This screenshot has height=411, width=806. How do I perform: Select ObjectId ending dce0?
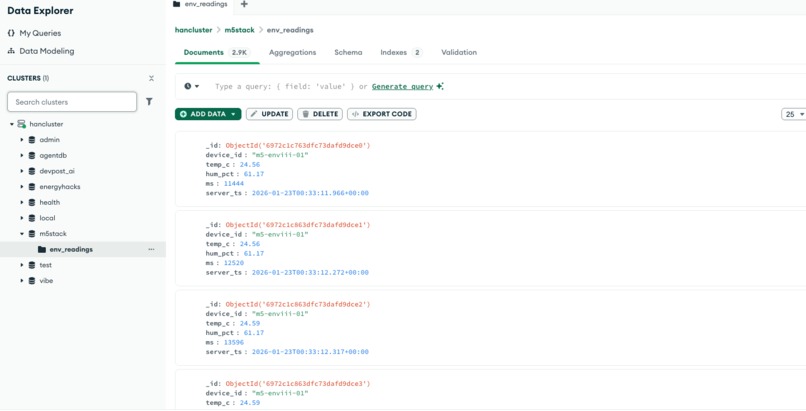pyautogui.click(x=298, y=145)
